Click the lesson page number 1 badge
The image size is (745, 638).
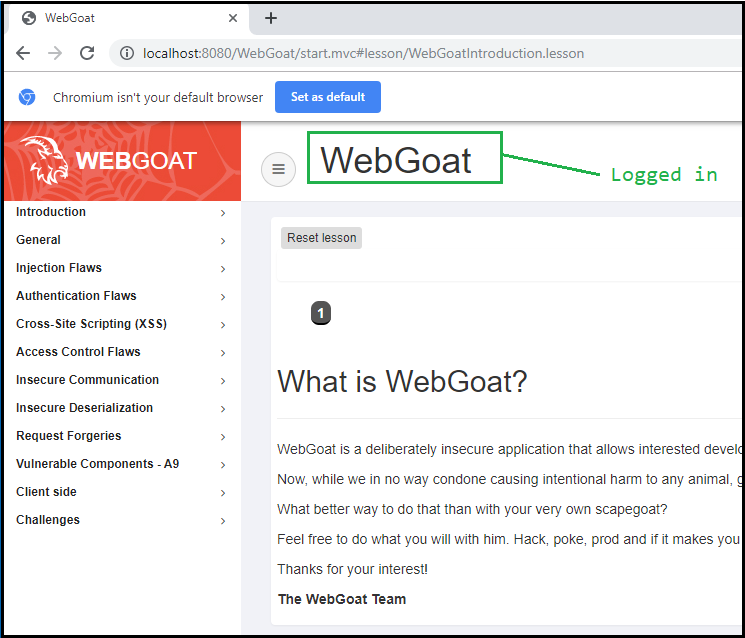click(320, 313)
